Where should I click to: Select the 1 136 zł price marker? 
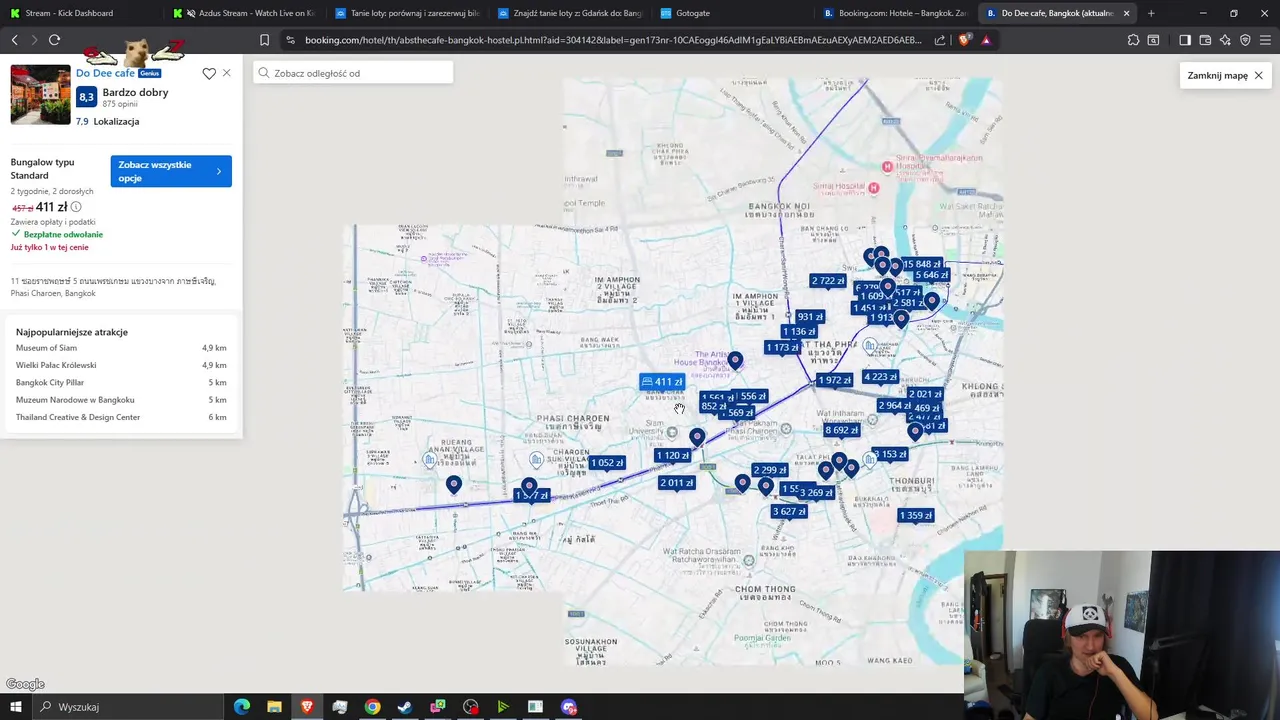tap(799, 332)
